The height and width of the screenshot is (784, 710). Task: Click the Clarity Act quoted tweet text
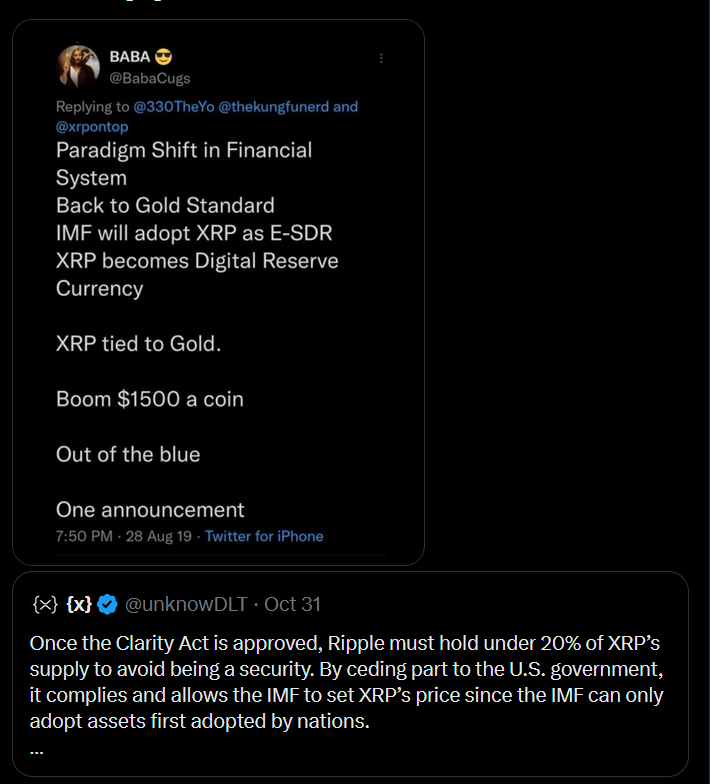pos(346,680)
